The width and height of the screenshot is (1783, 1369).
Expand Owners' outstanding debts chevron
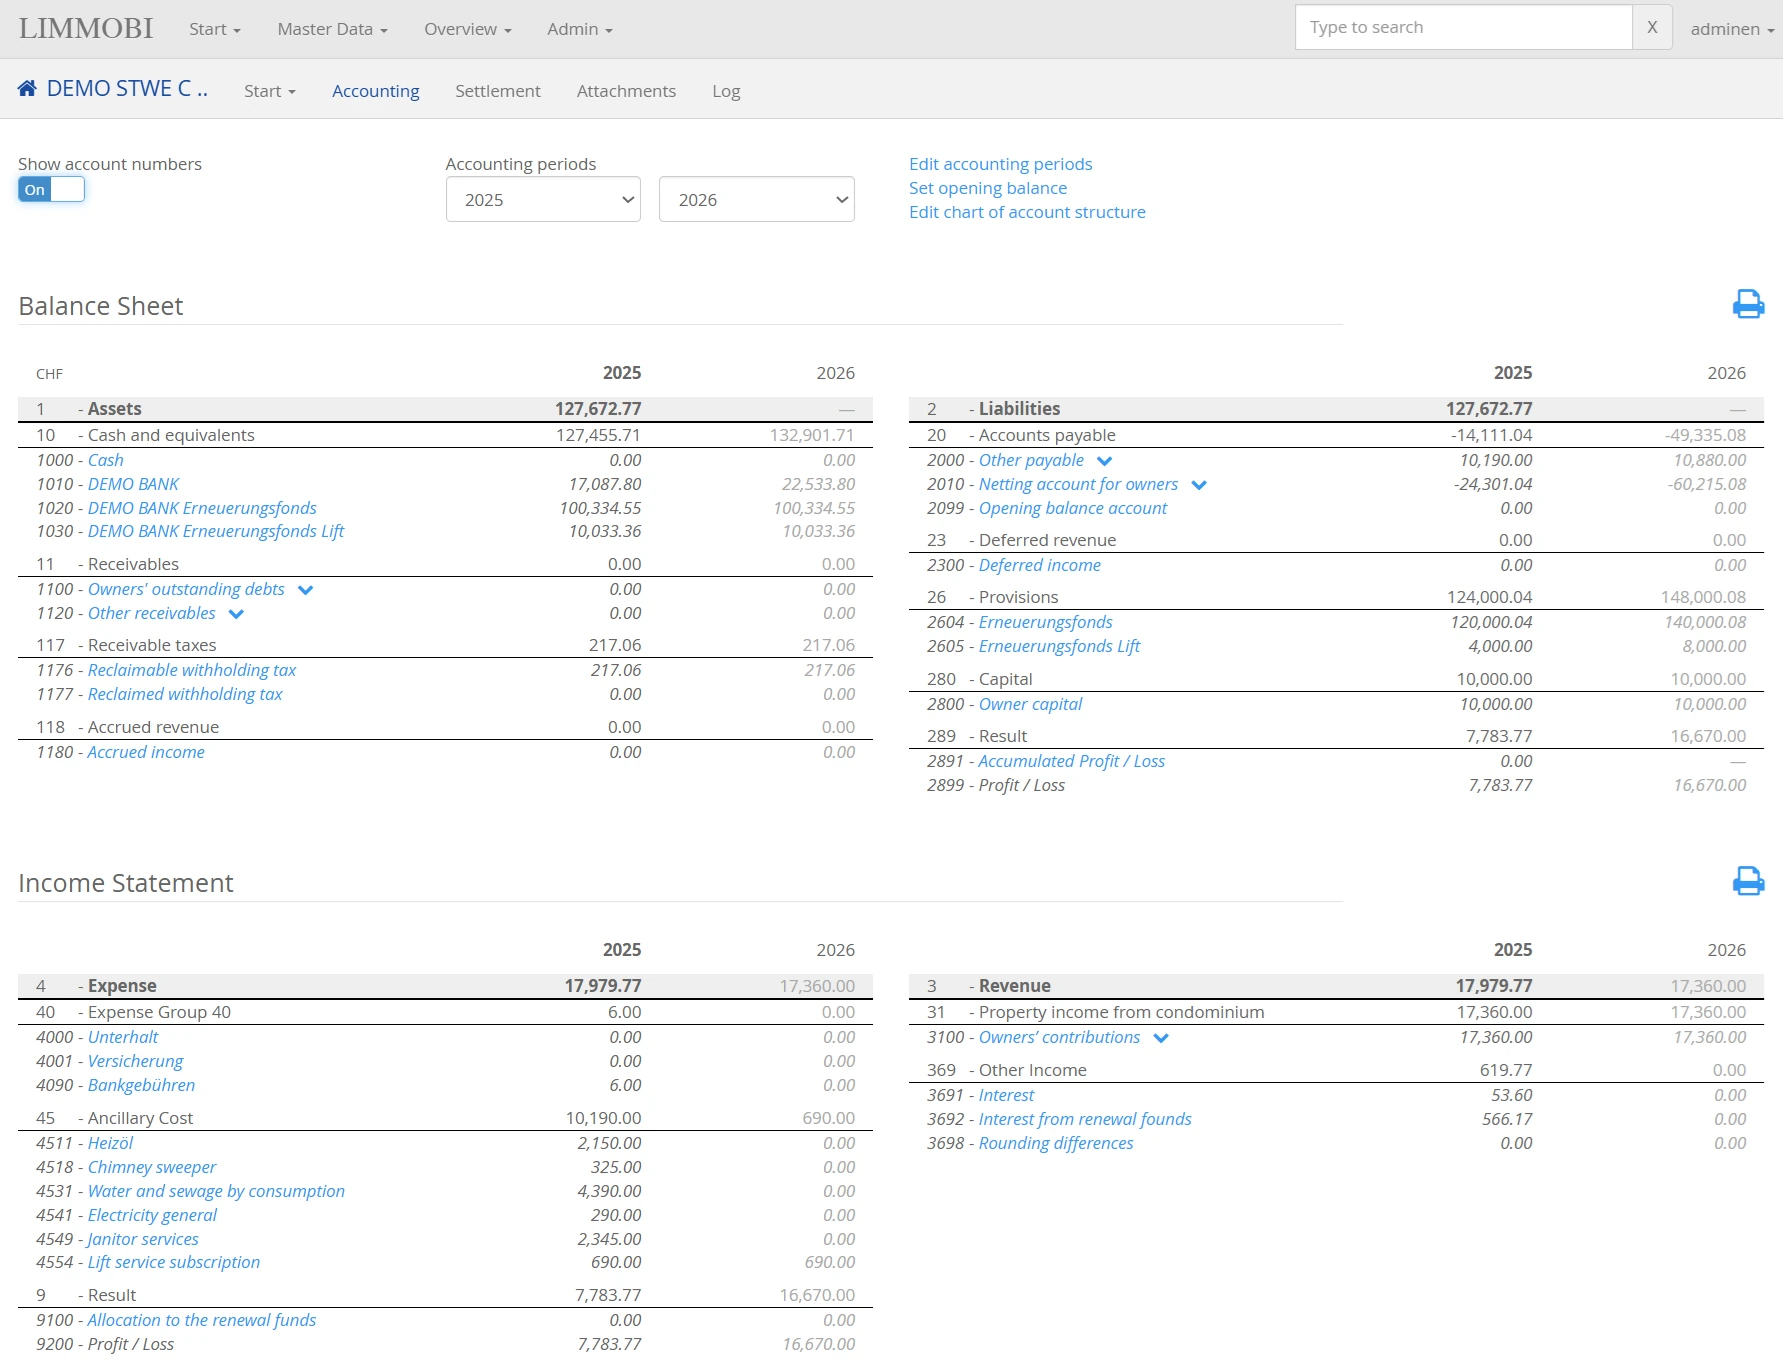click(305, 590)
